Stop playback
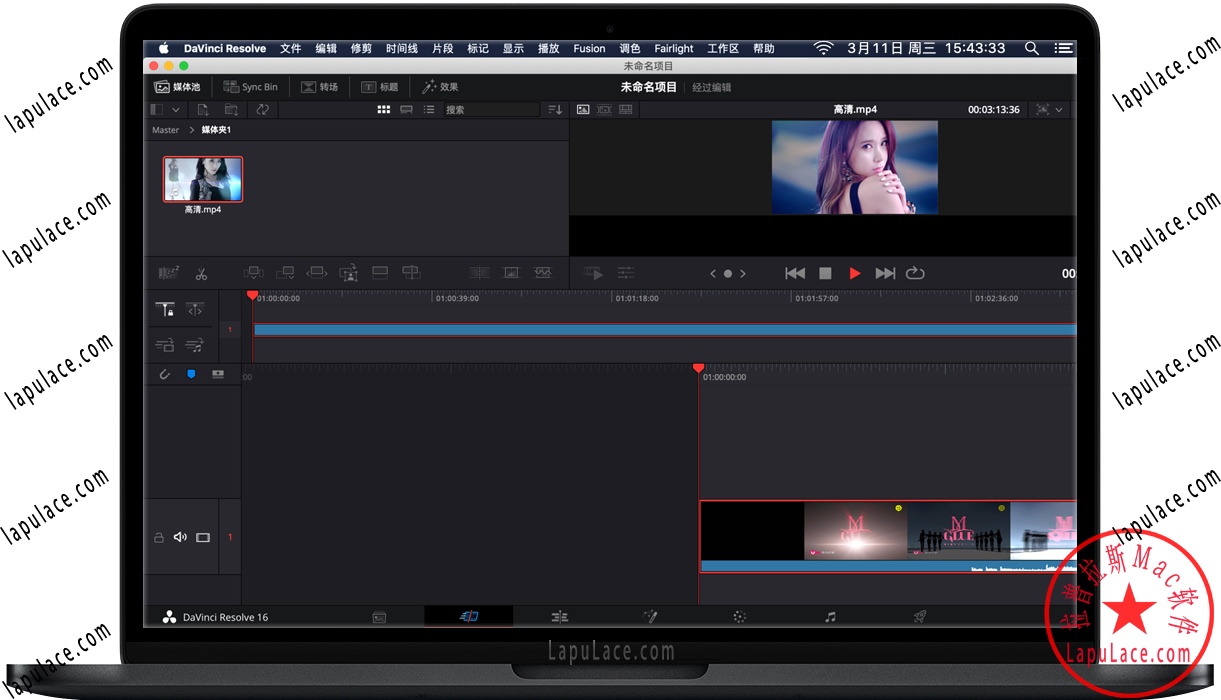 pos(825,273)
